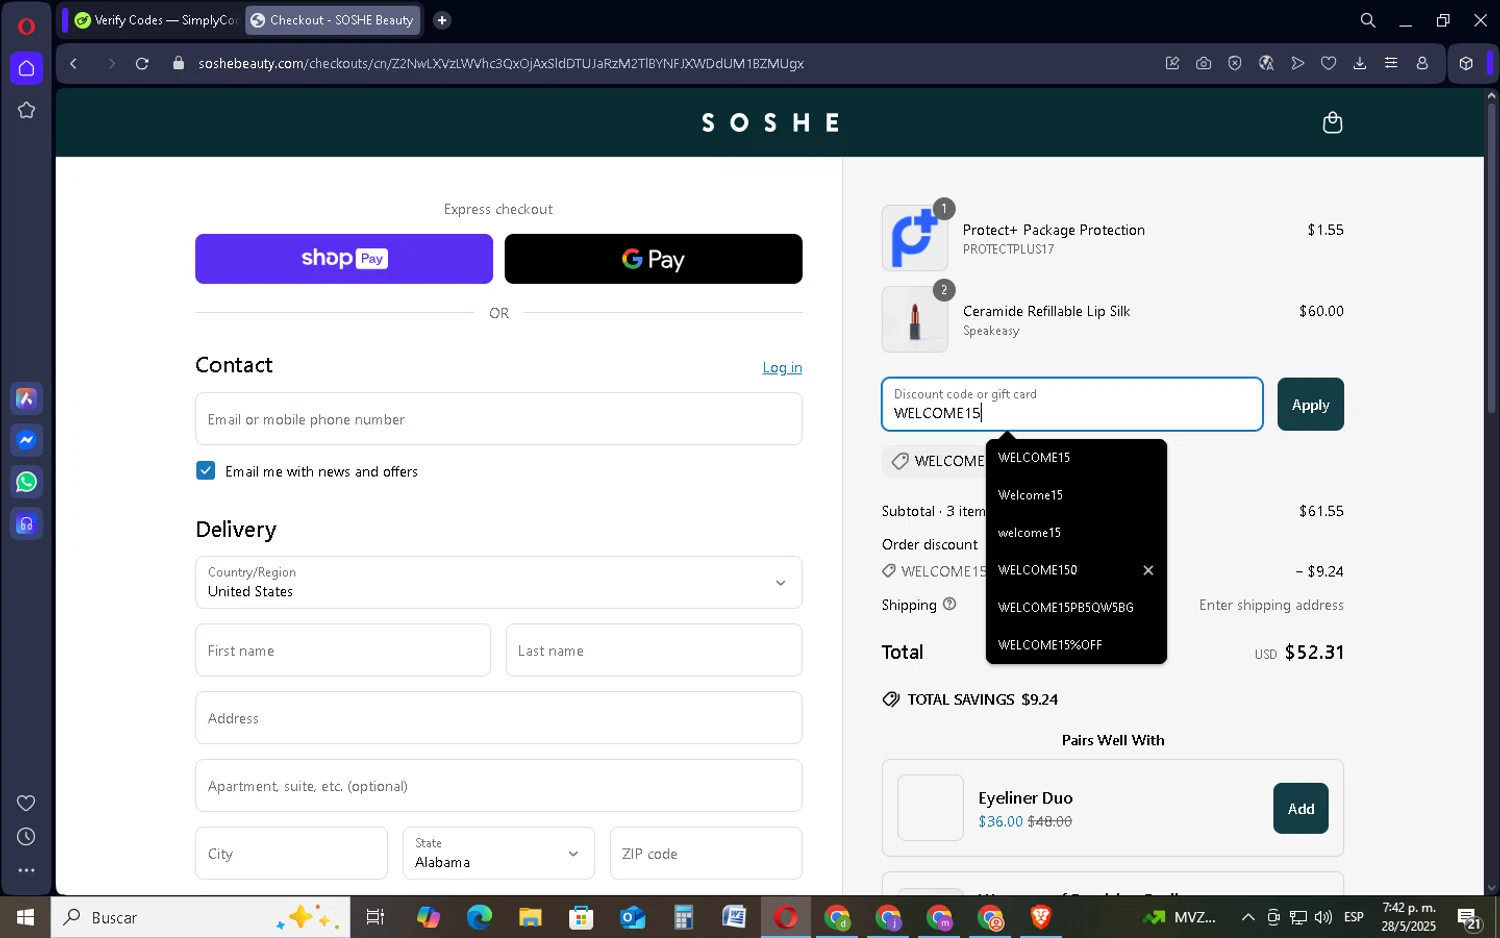1500x938 pixels.
Task: Apply the discount code
Action: click(1310, 404)
